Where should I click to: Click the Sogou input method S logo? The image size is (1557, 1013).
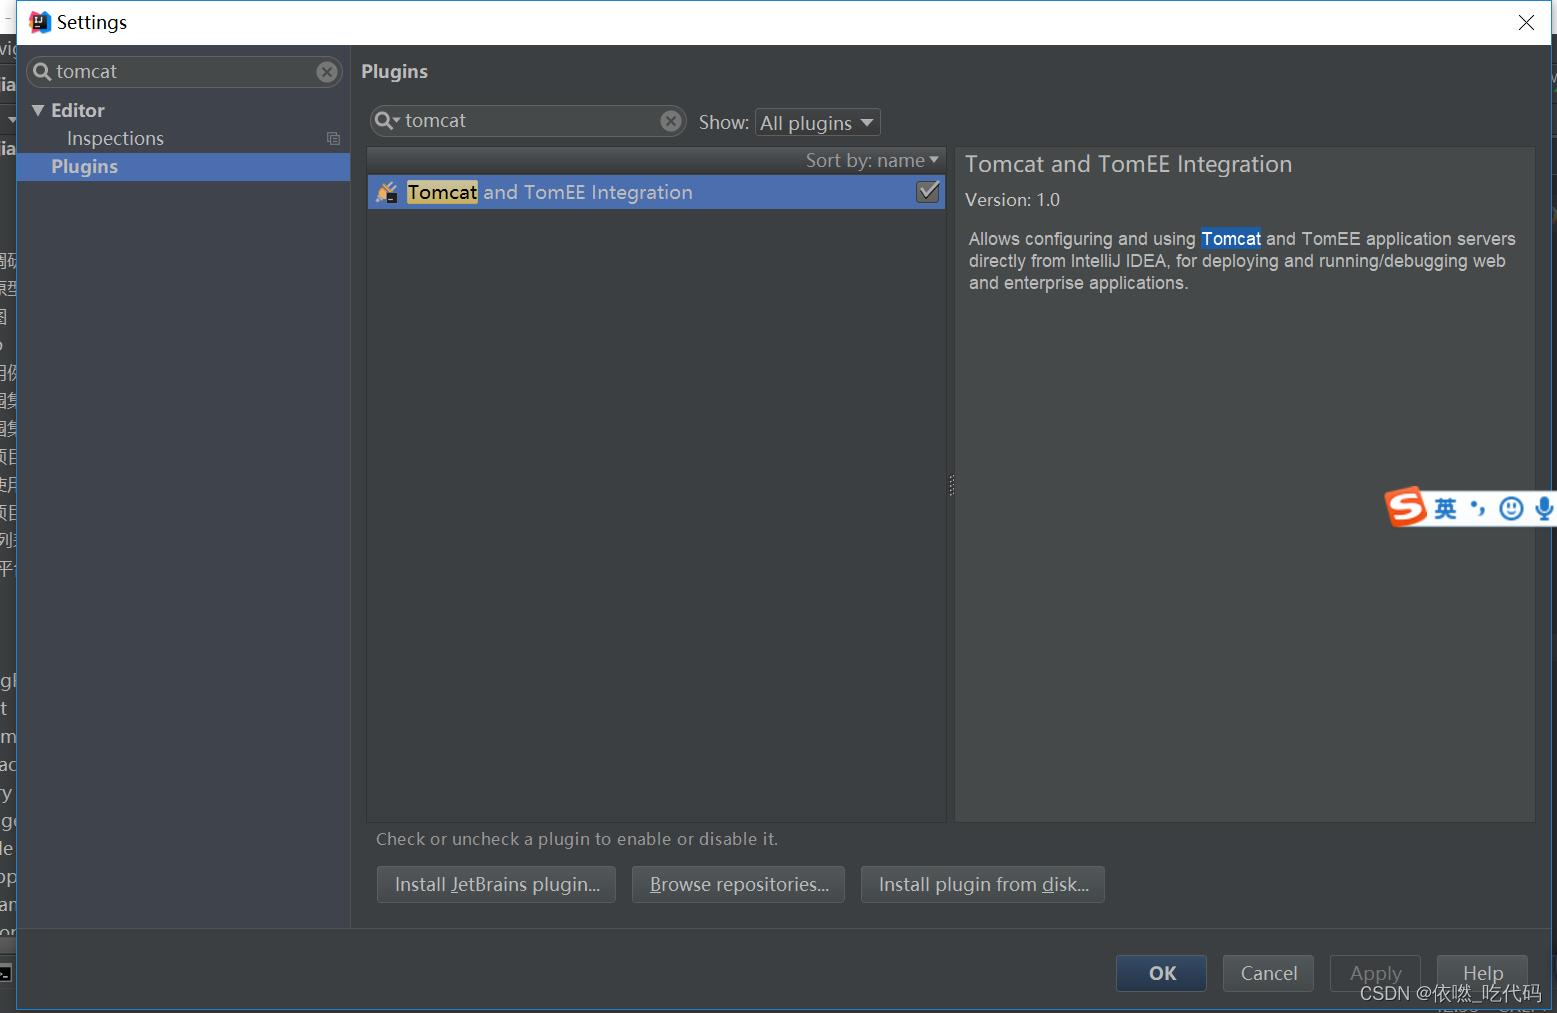click(1406, 507)
